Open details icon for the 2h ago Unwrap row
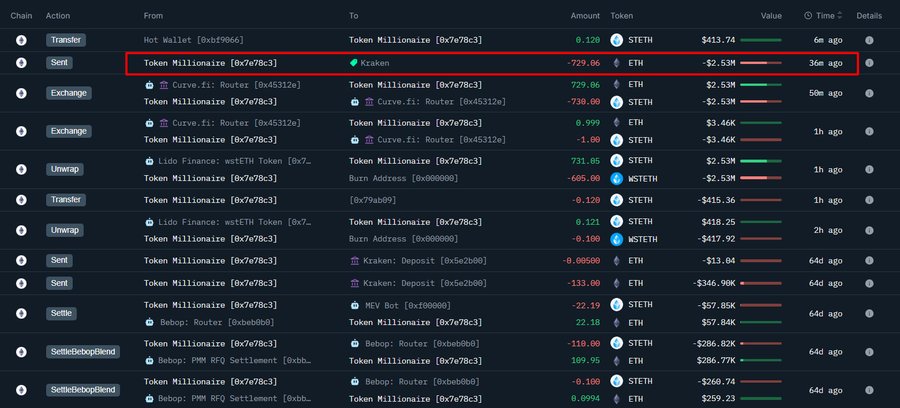Viewport: 900px width, 408px height. tap(869, 230)
